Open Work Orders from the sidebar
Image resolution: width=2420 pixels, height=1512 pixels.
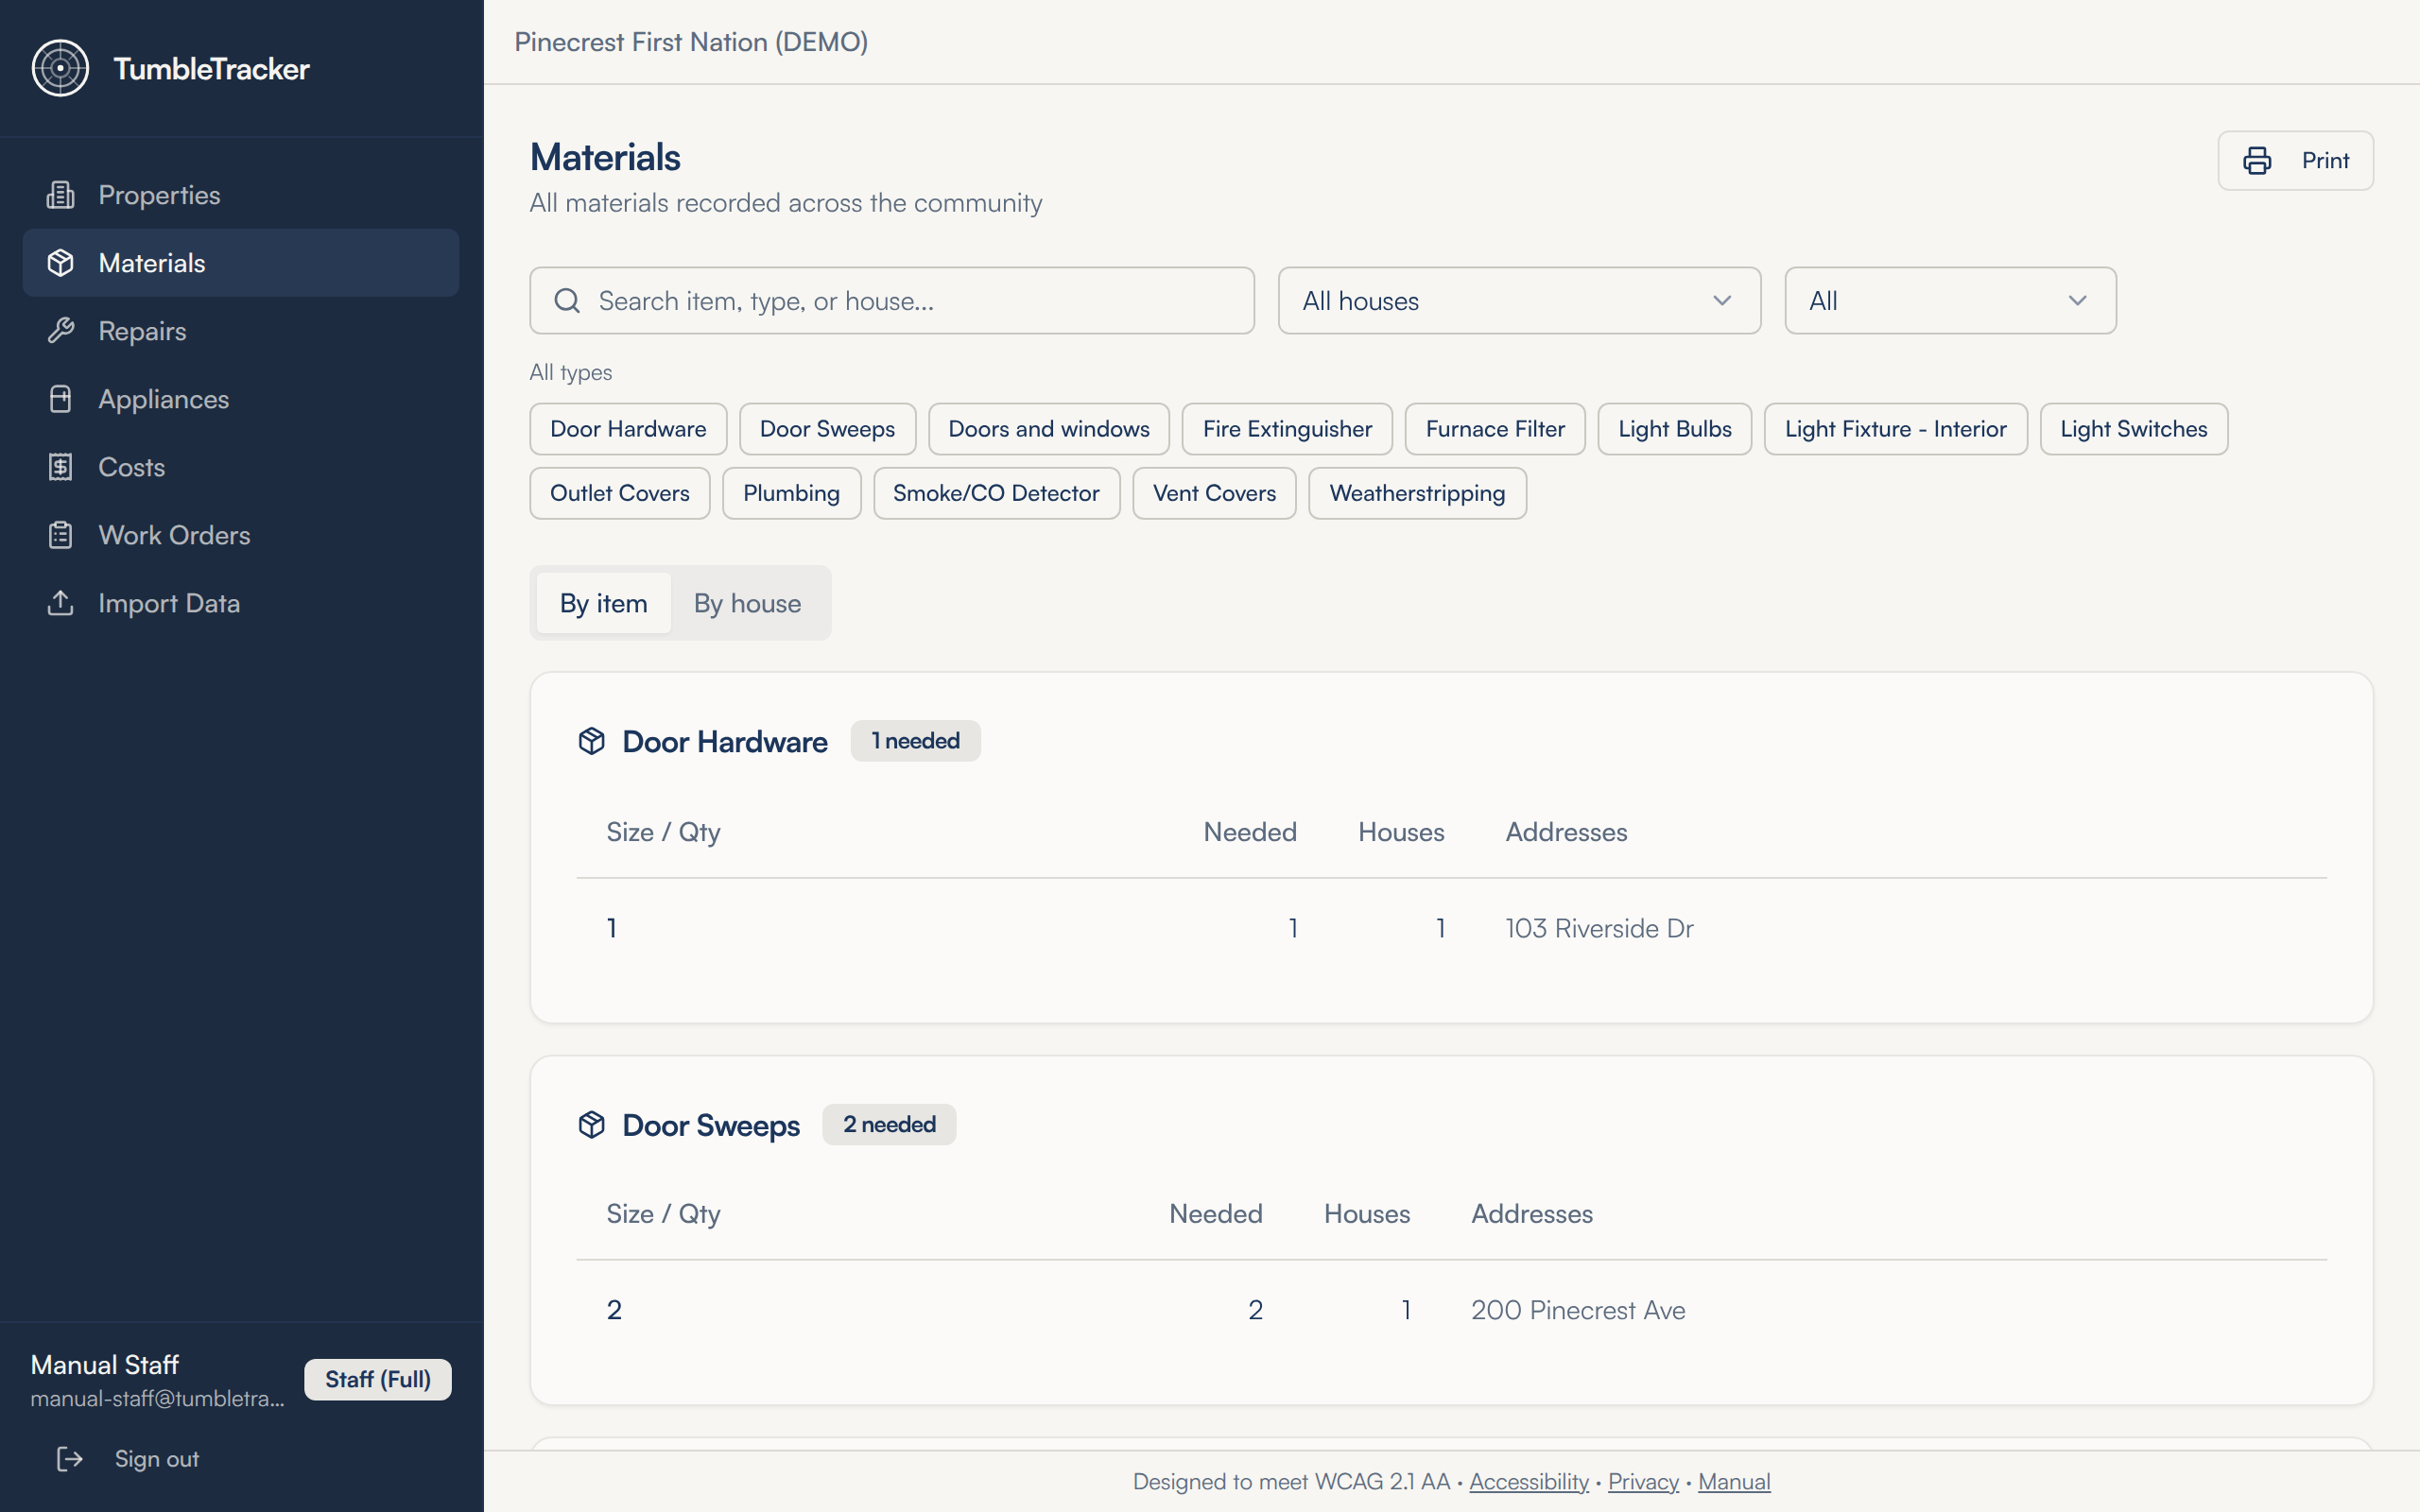pos(241,535)
